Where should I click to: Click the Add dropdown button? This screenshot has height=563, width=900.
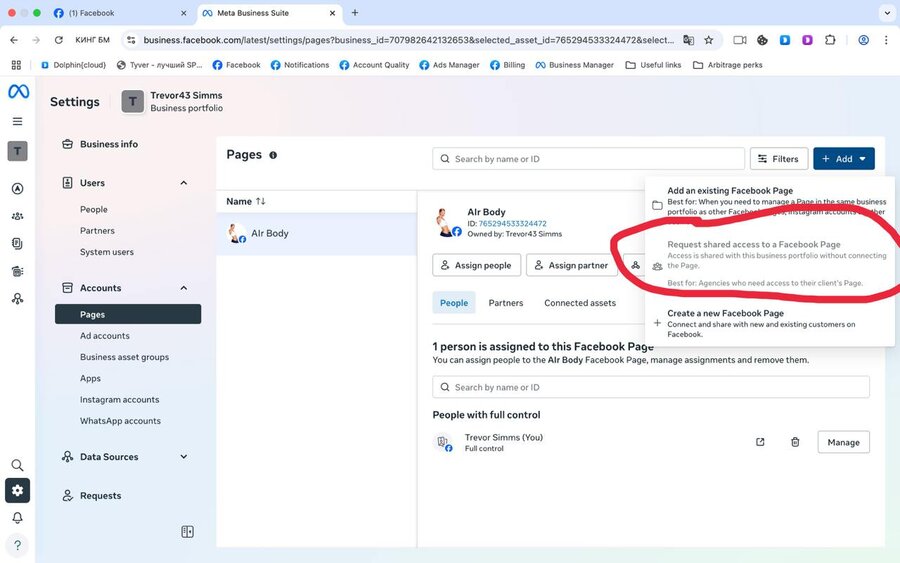[844, 159]
